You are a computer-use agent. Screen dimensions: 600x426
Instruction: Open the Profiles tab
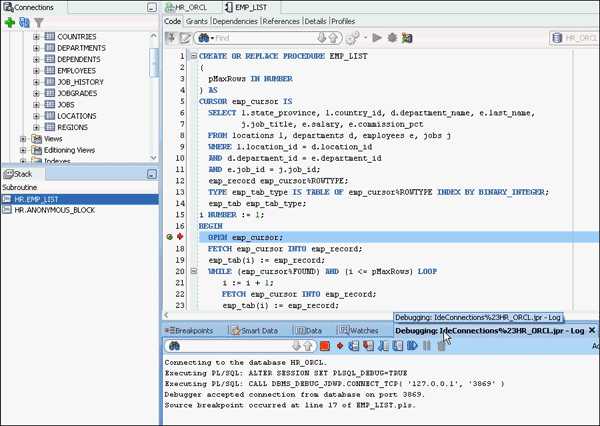343,21
